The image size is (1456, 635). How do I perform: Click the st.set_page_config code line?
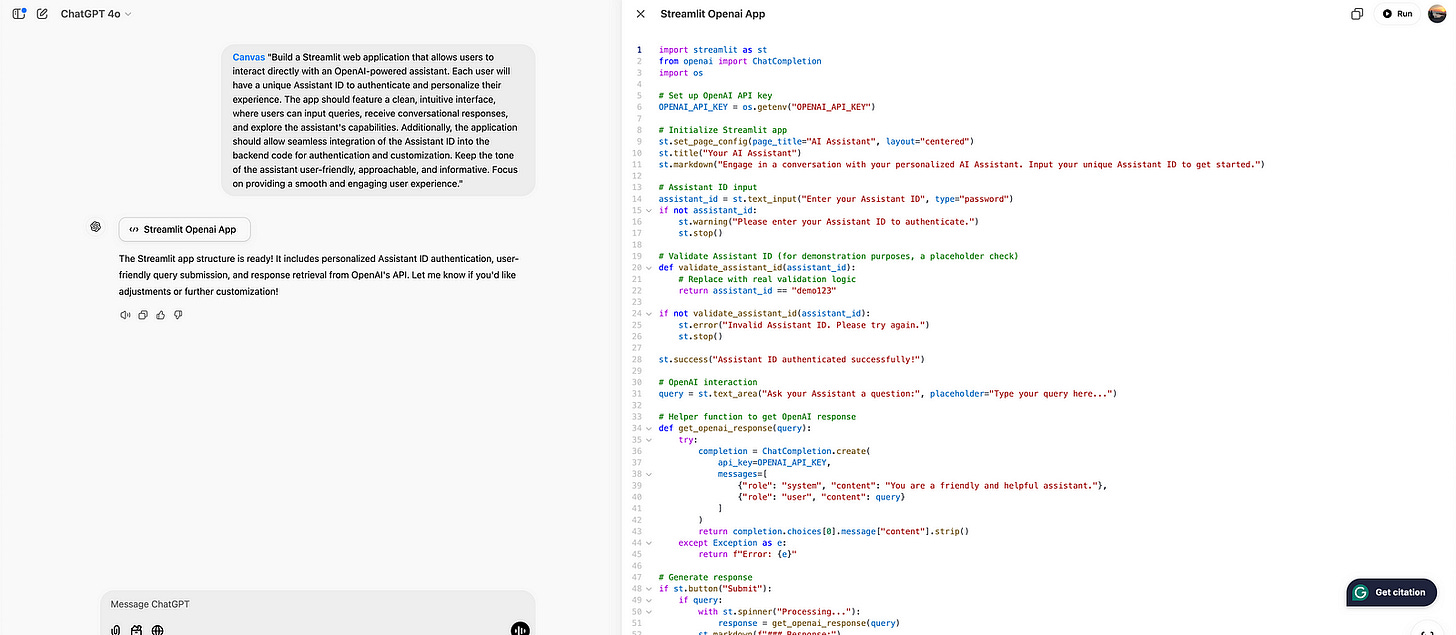coord(816,141)
